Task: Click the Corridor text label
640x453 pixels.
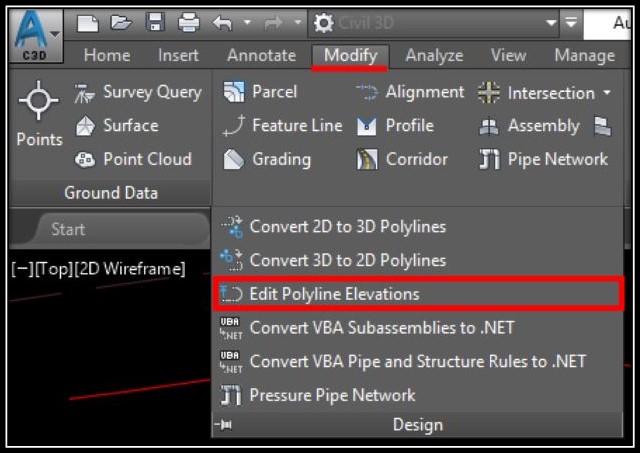Action: pyautogui.click(x=417, y=159)
